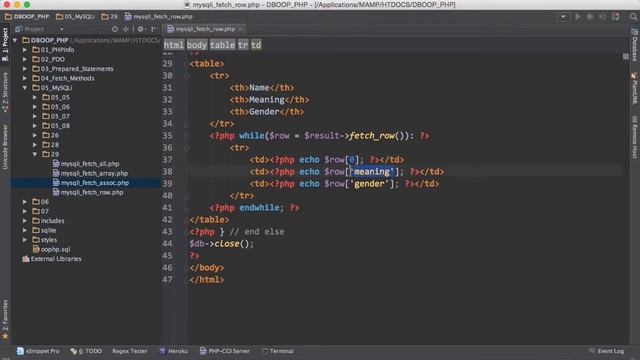Viewport: 640px width, 360px height.
Task: Open the oophp.sql file
Action: coord(51,249)
